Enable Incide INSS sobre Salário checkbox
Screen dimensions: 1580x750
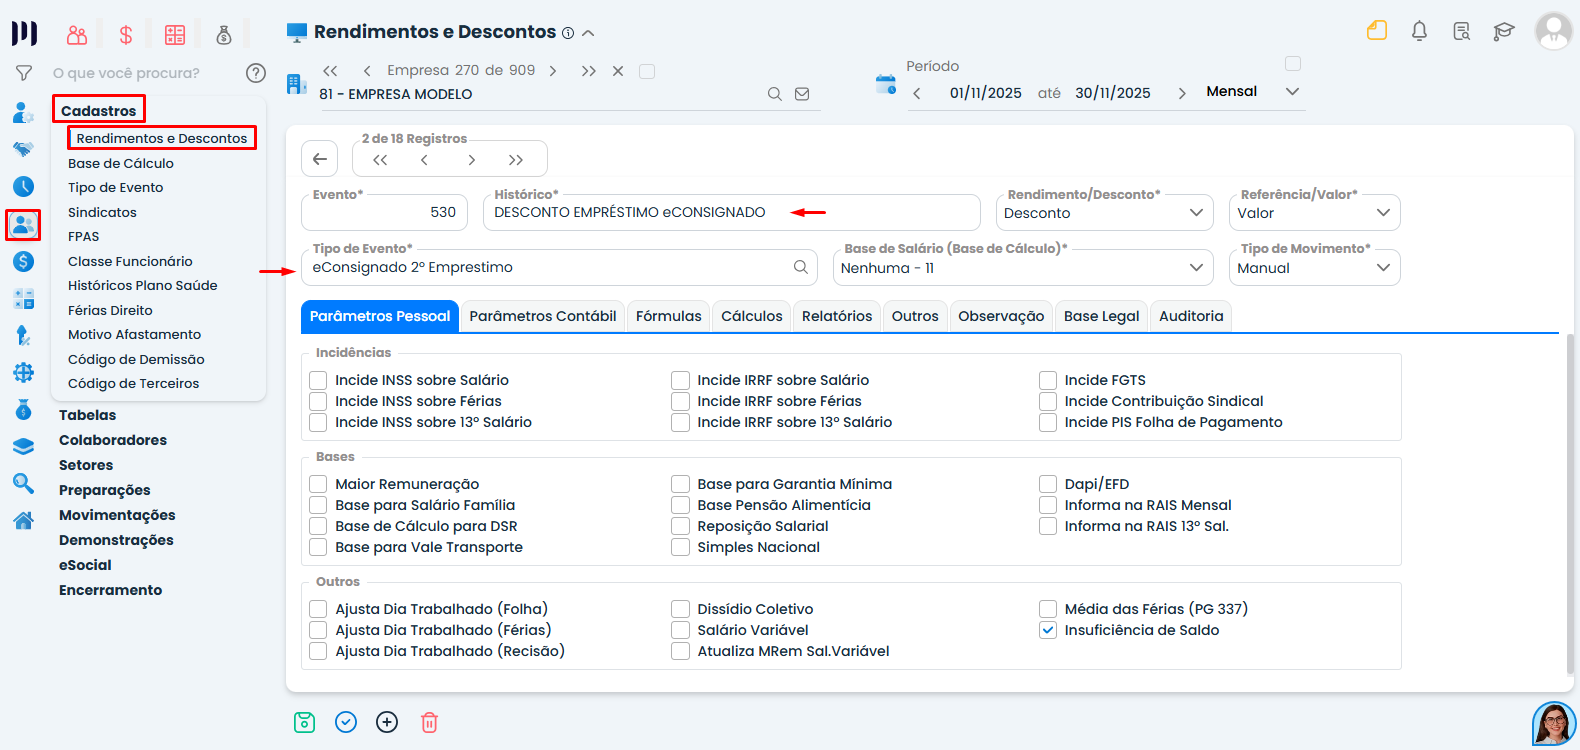pyautogui.click(x=319, y=380)
